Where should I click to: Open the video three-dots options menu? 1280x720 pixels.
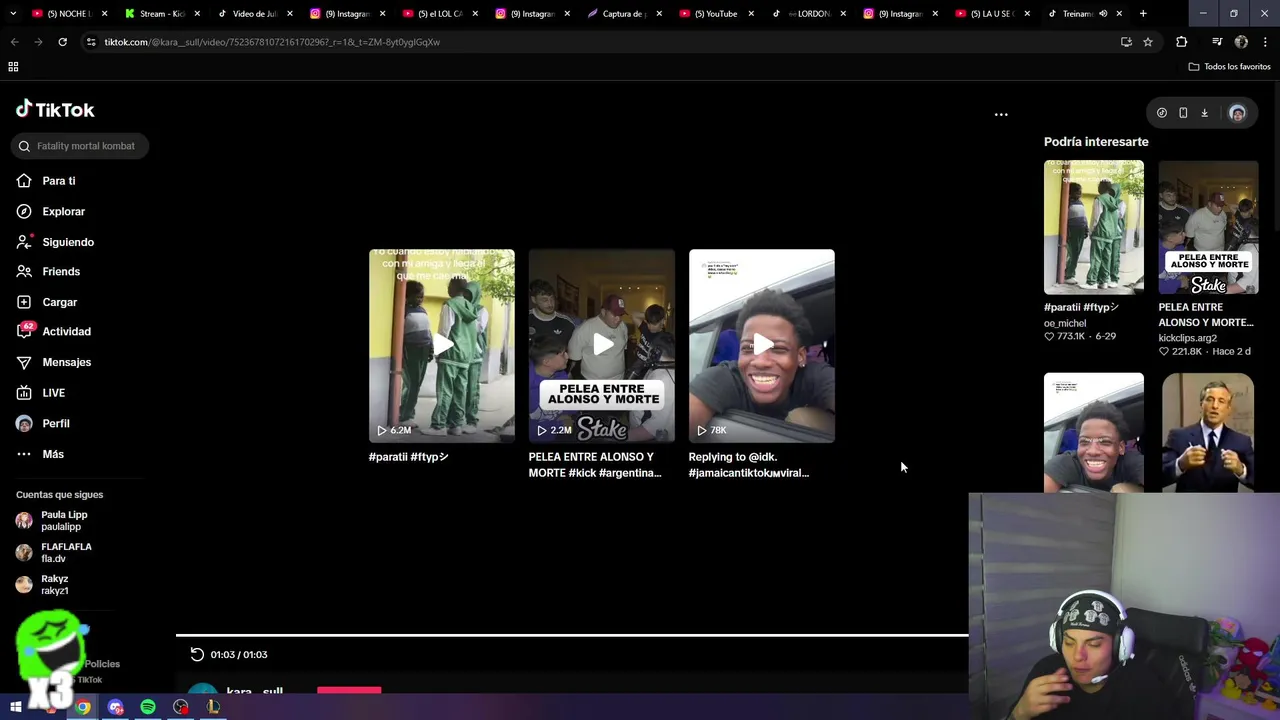click(1001, 114)
